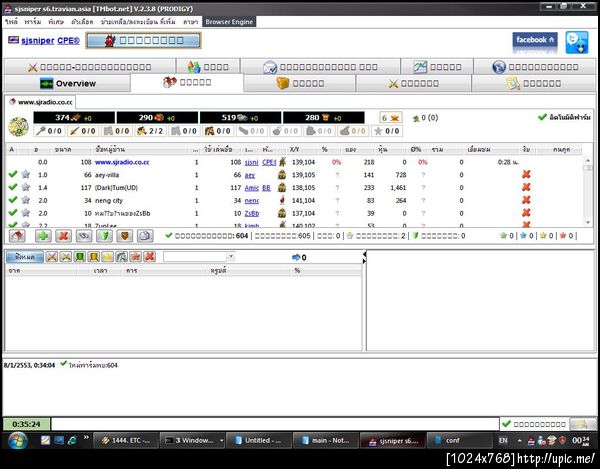Click the filter combo box text field
This screenshot has height=469, width=600.
pos(195,257)
